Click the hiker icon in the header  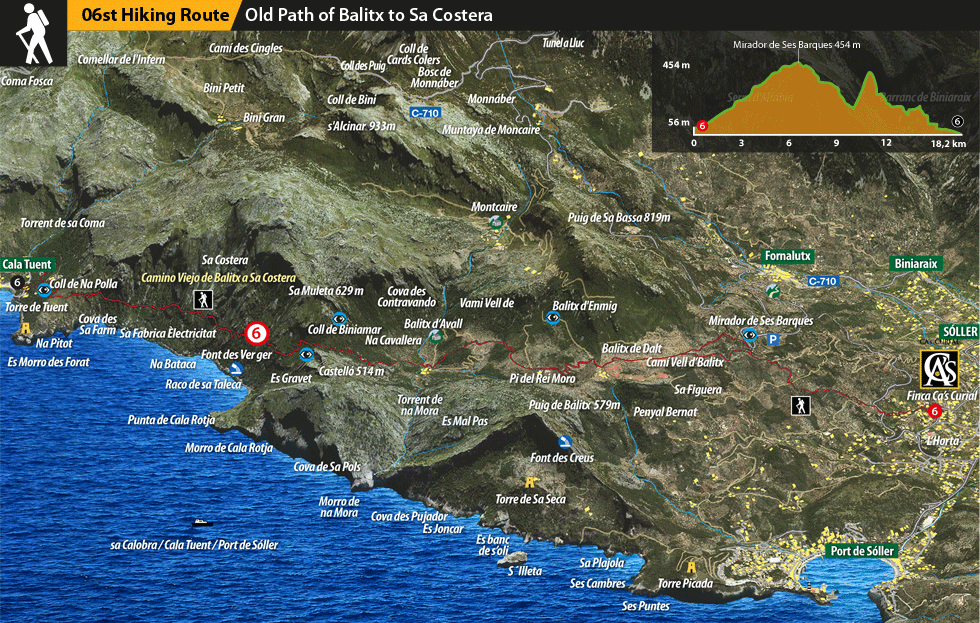click(34, 33)
